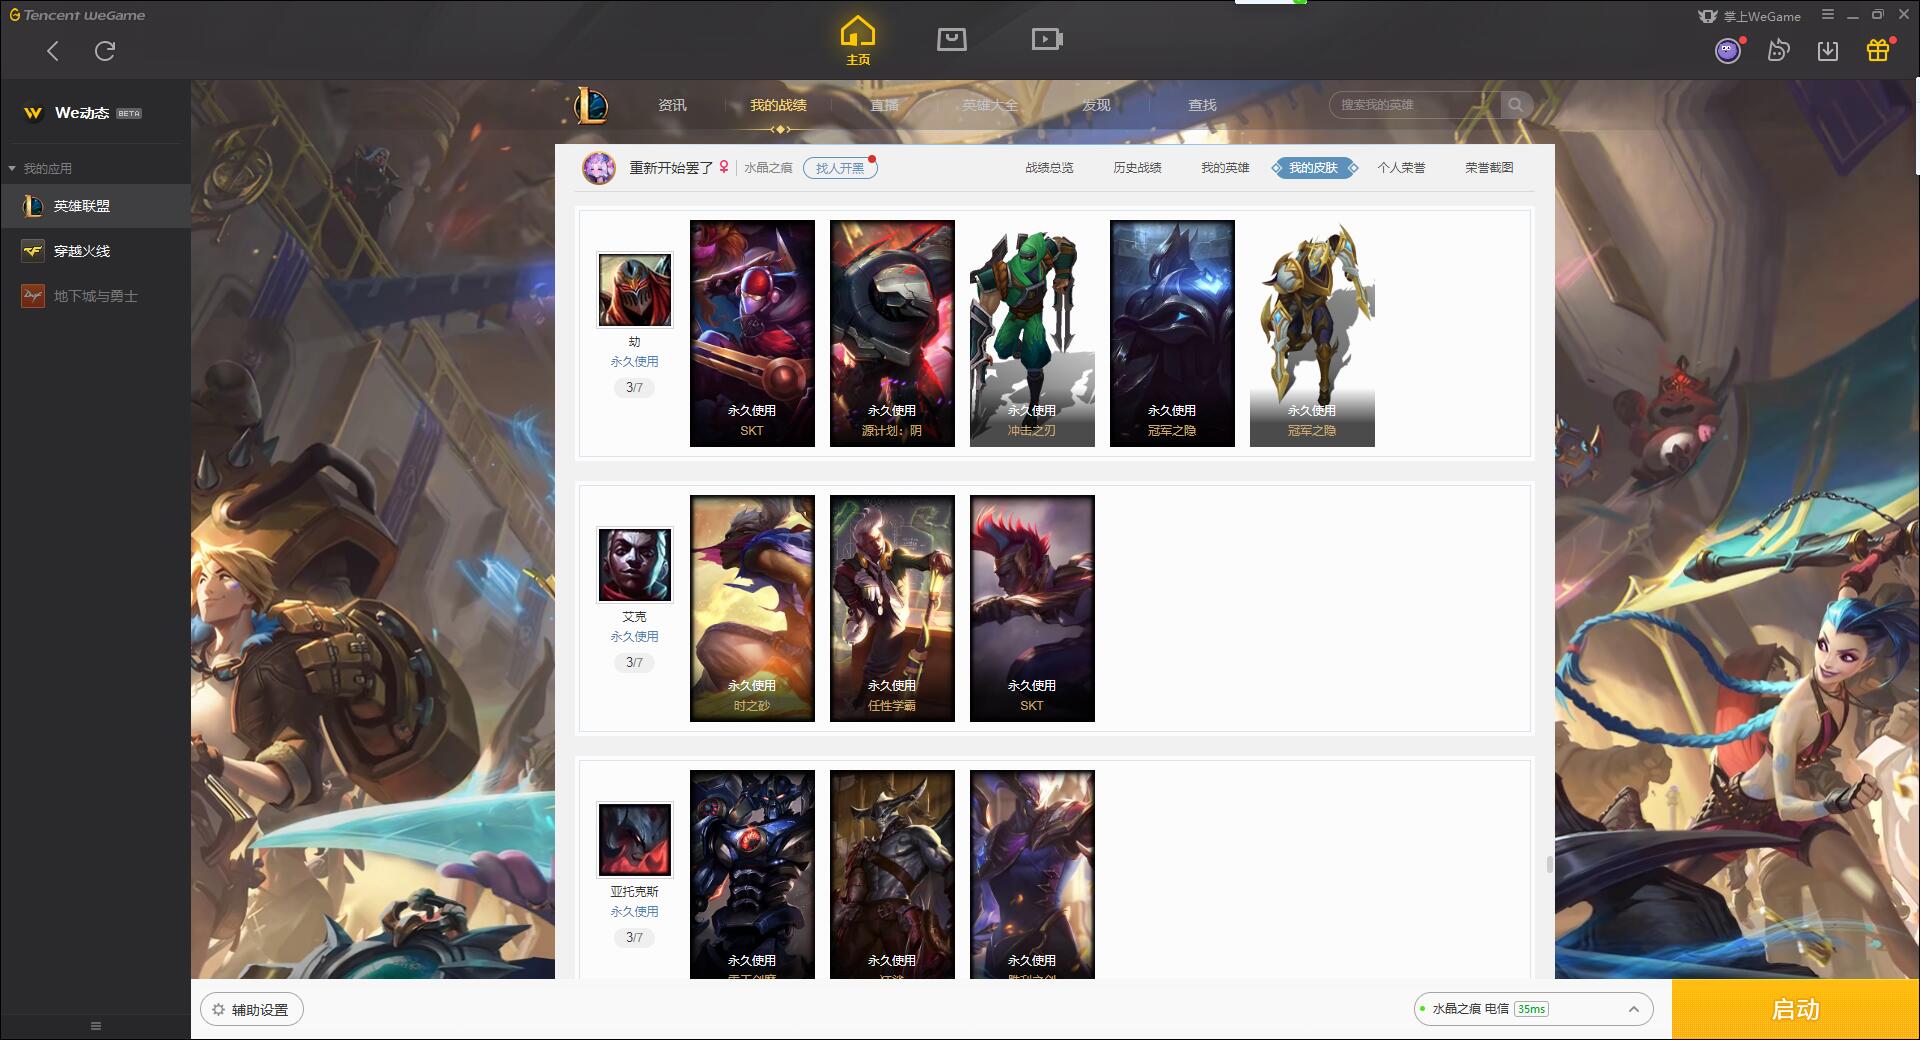Click the golden 冠军之隐 skin card
Screen dimensions: 1920x1040
1312,333
